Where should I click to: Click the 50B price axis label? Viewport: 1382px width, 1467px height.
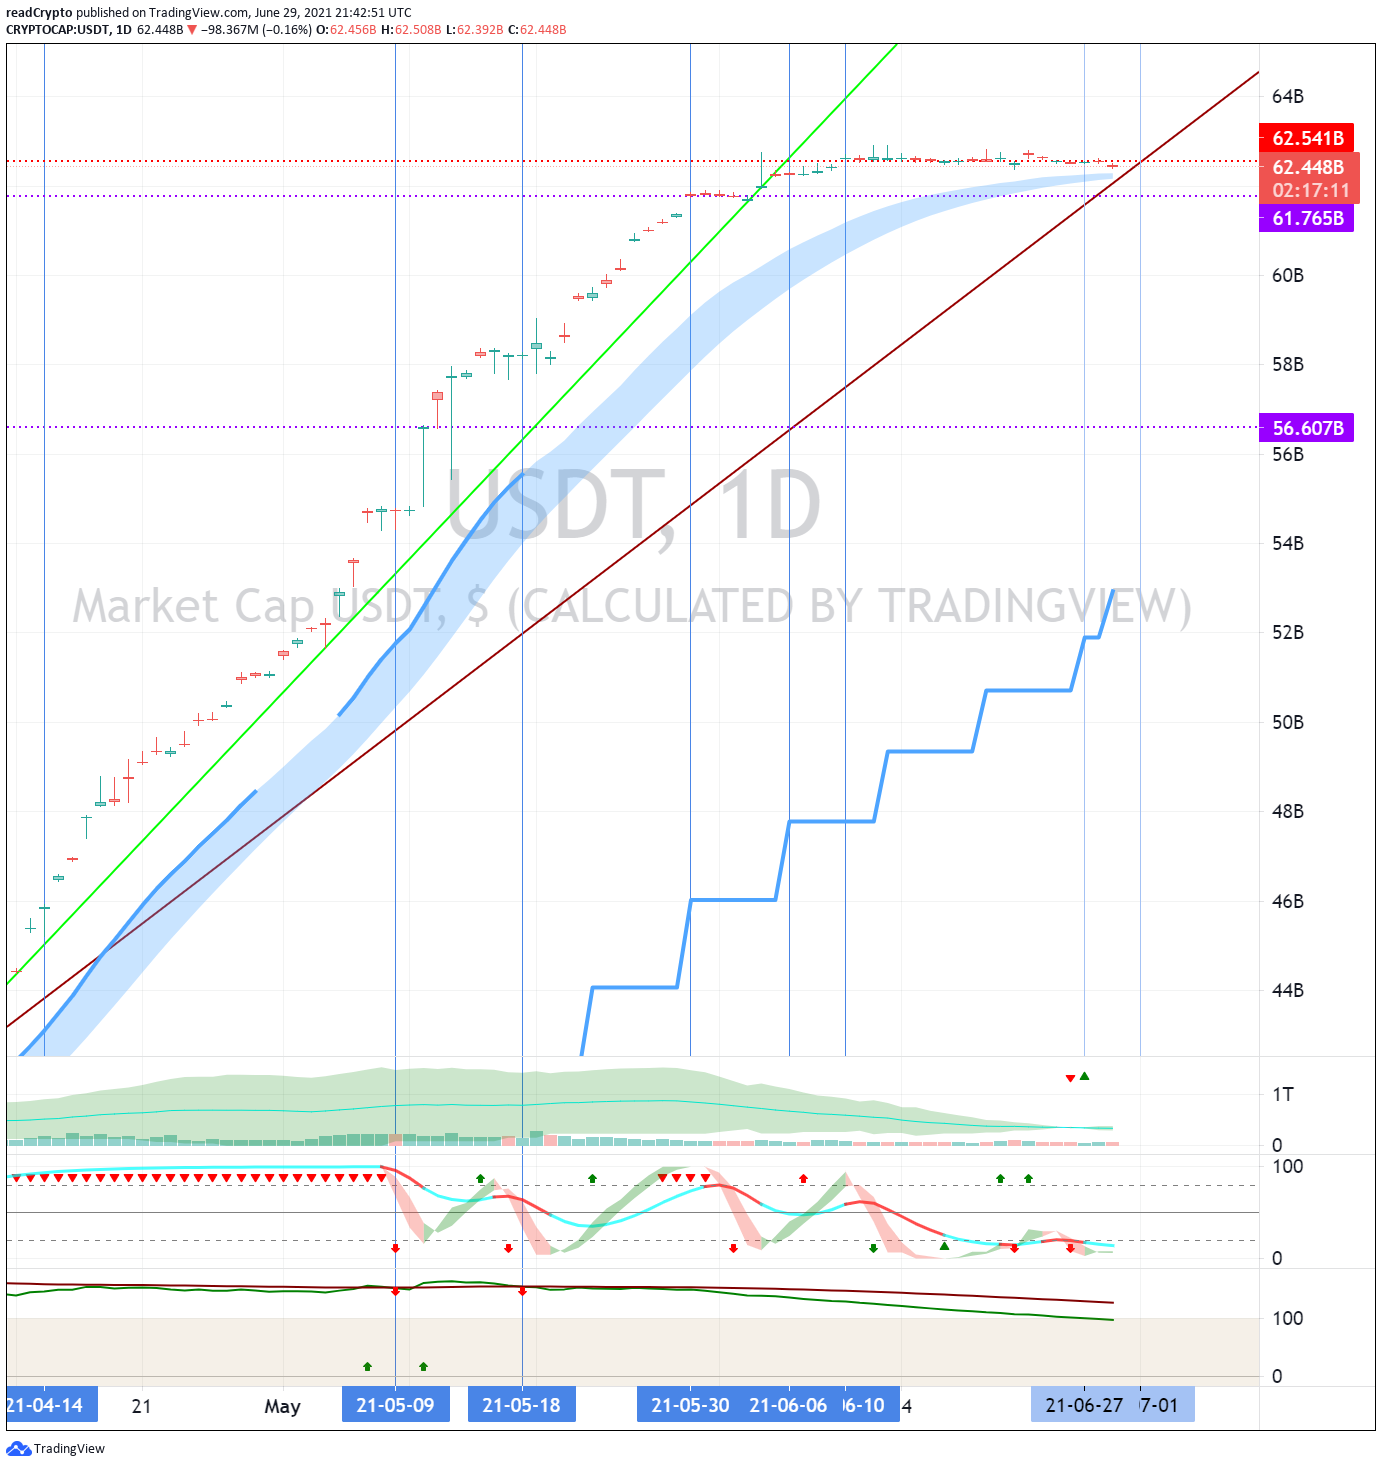1288,722
